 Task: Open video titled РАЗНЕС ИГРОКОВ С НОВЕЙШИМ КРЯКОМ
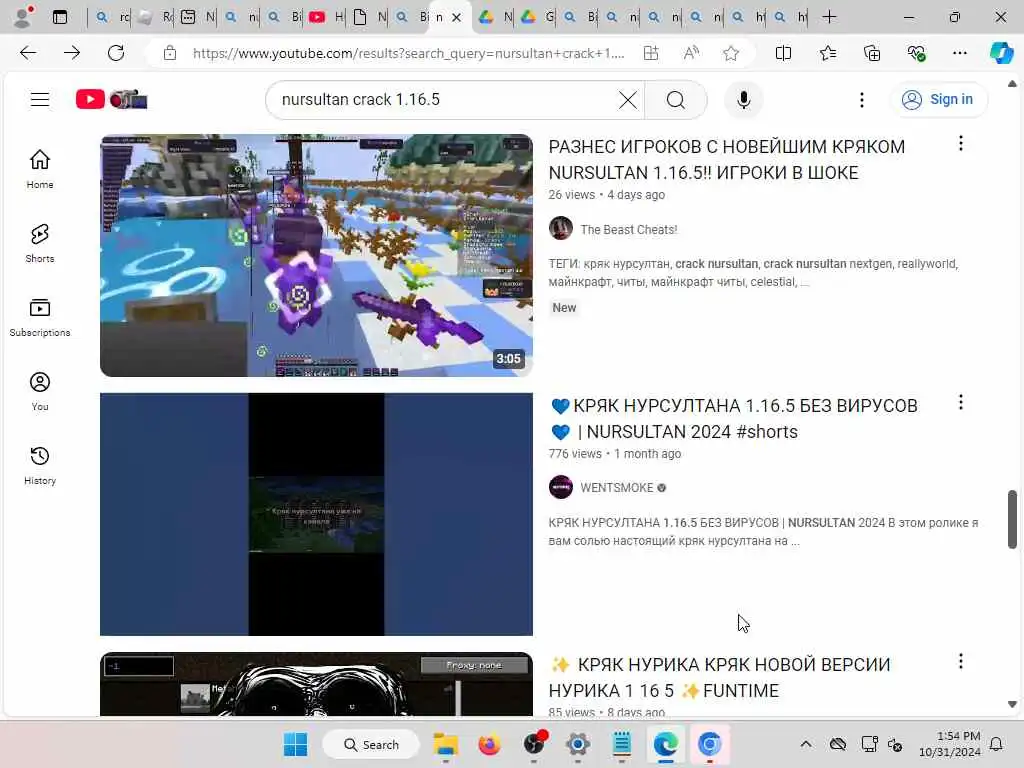727,159
